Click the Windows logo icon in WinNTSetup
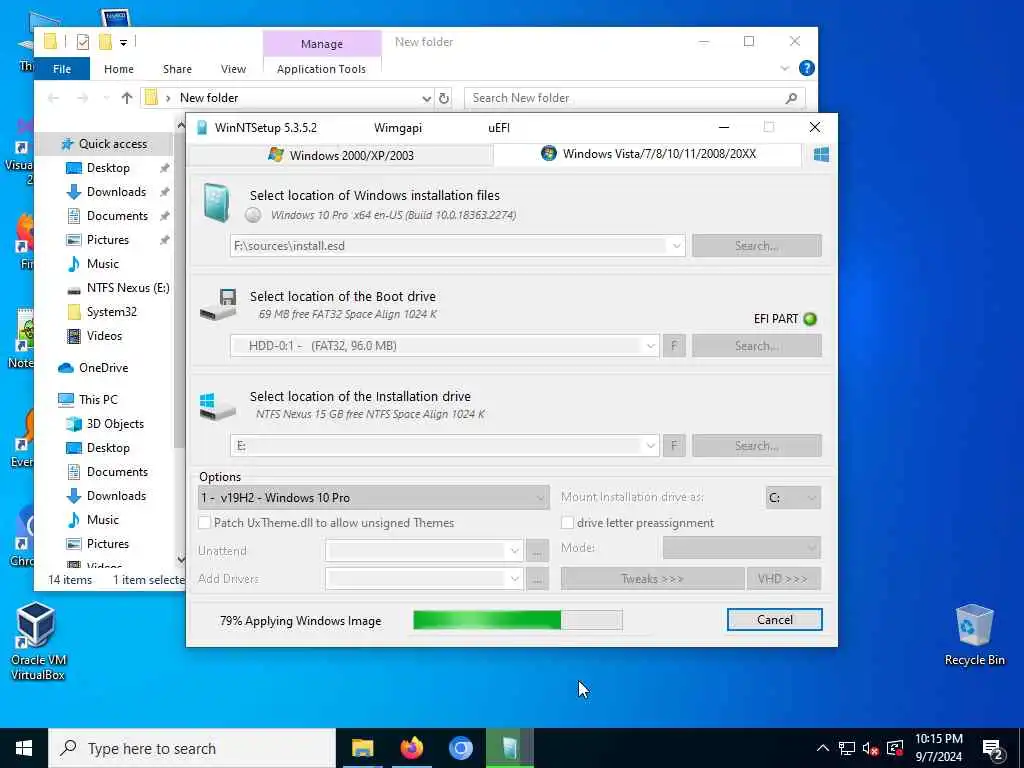1024x768 pixels. click(x=821, y=154)
